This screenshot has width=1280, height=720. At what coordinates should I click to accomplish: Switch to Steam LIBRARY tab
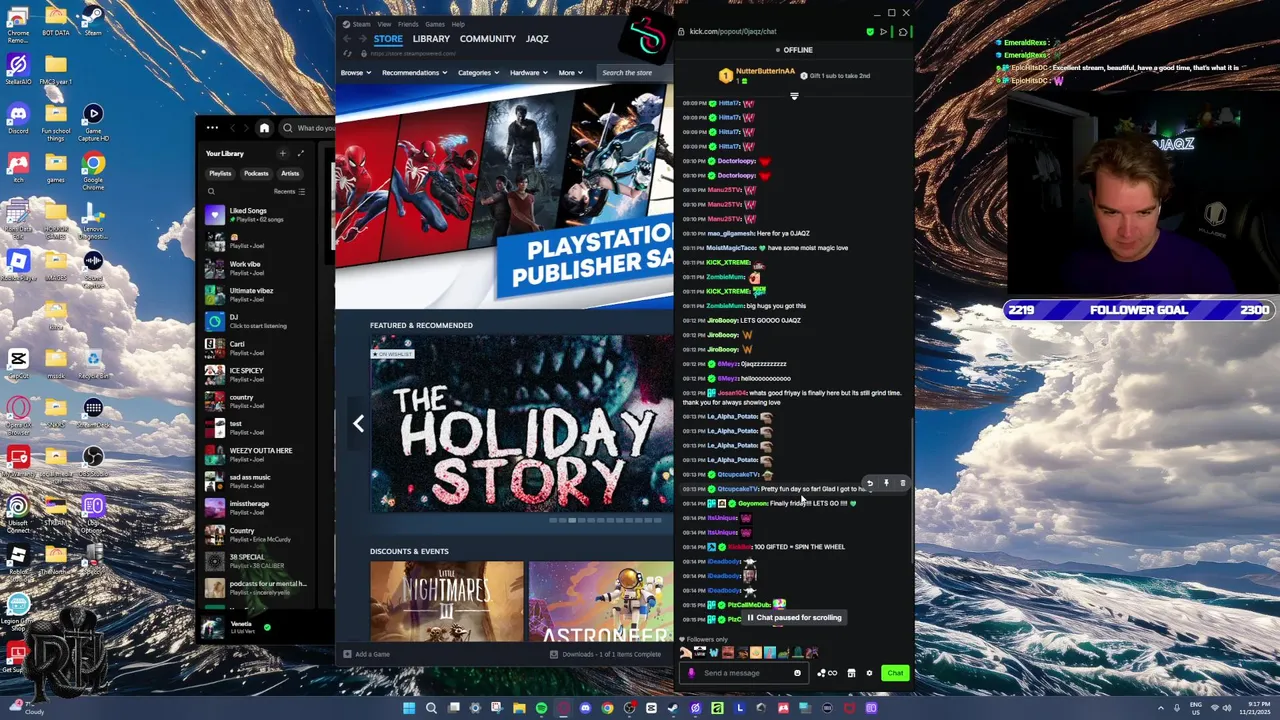point(431,39)
